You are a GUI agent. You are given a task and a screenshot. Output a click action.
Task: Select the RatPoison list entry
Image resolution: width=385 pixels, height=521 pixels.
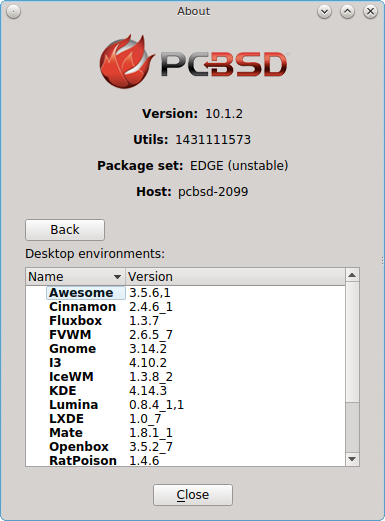(x=185, y=460)
